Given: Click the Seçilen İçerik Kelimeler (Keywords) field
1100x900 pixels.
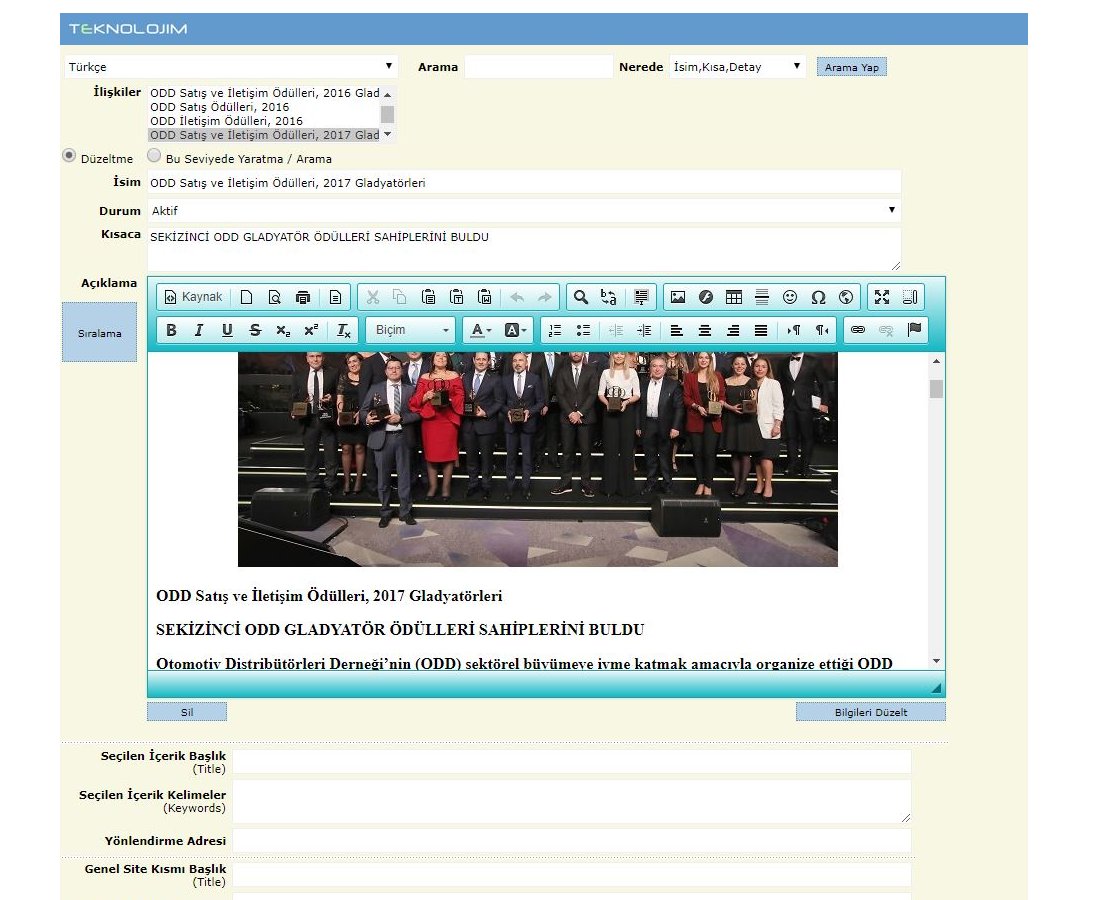Looking at the screenshot, I should [572, 801].
